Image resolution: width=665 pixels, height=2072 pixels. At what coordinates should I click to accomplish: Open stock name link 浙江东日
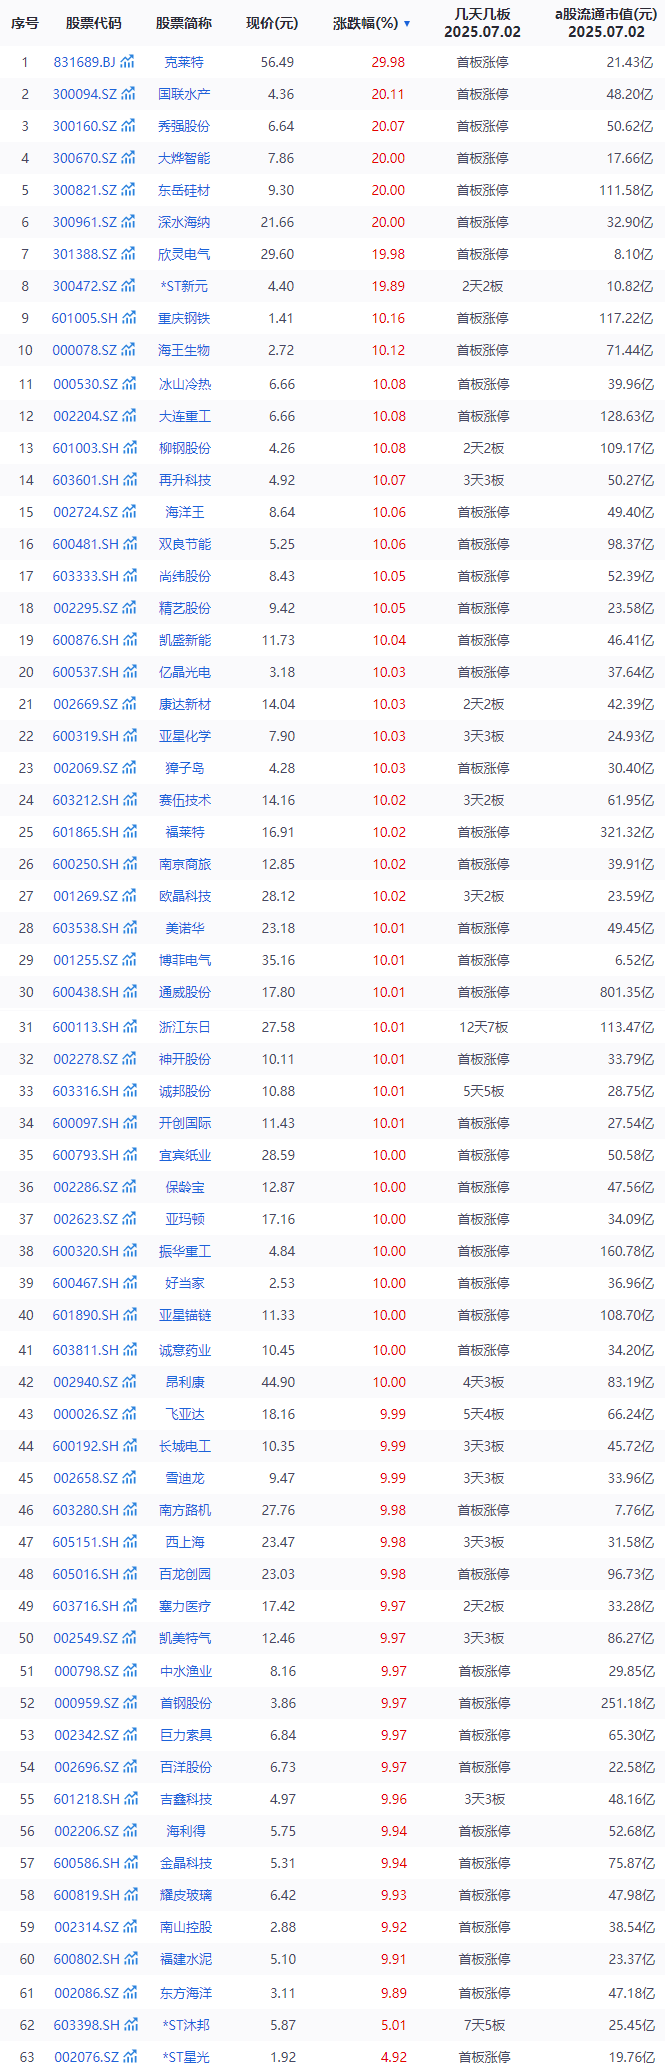(185, 1027)
